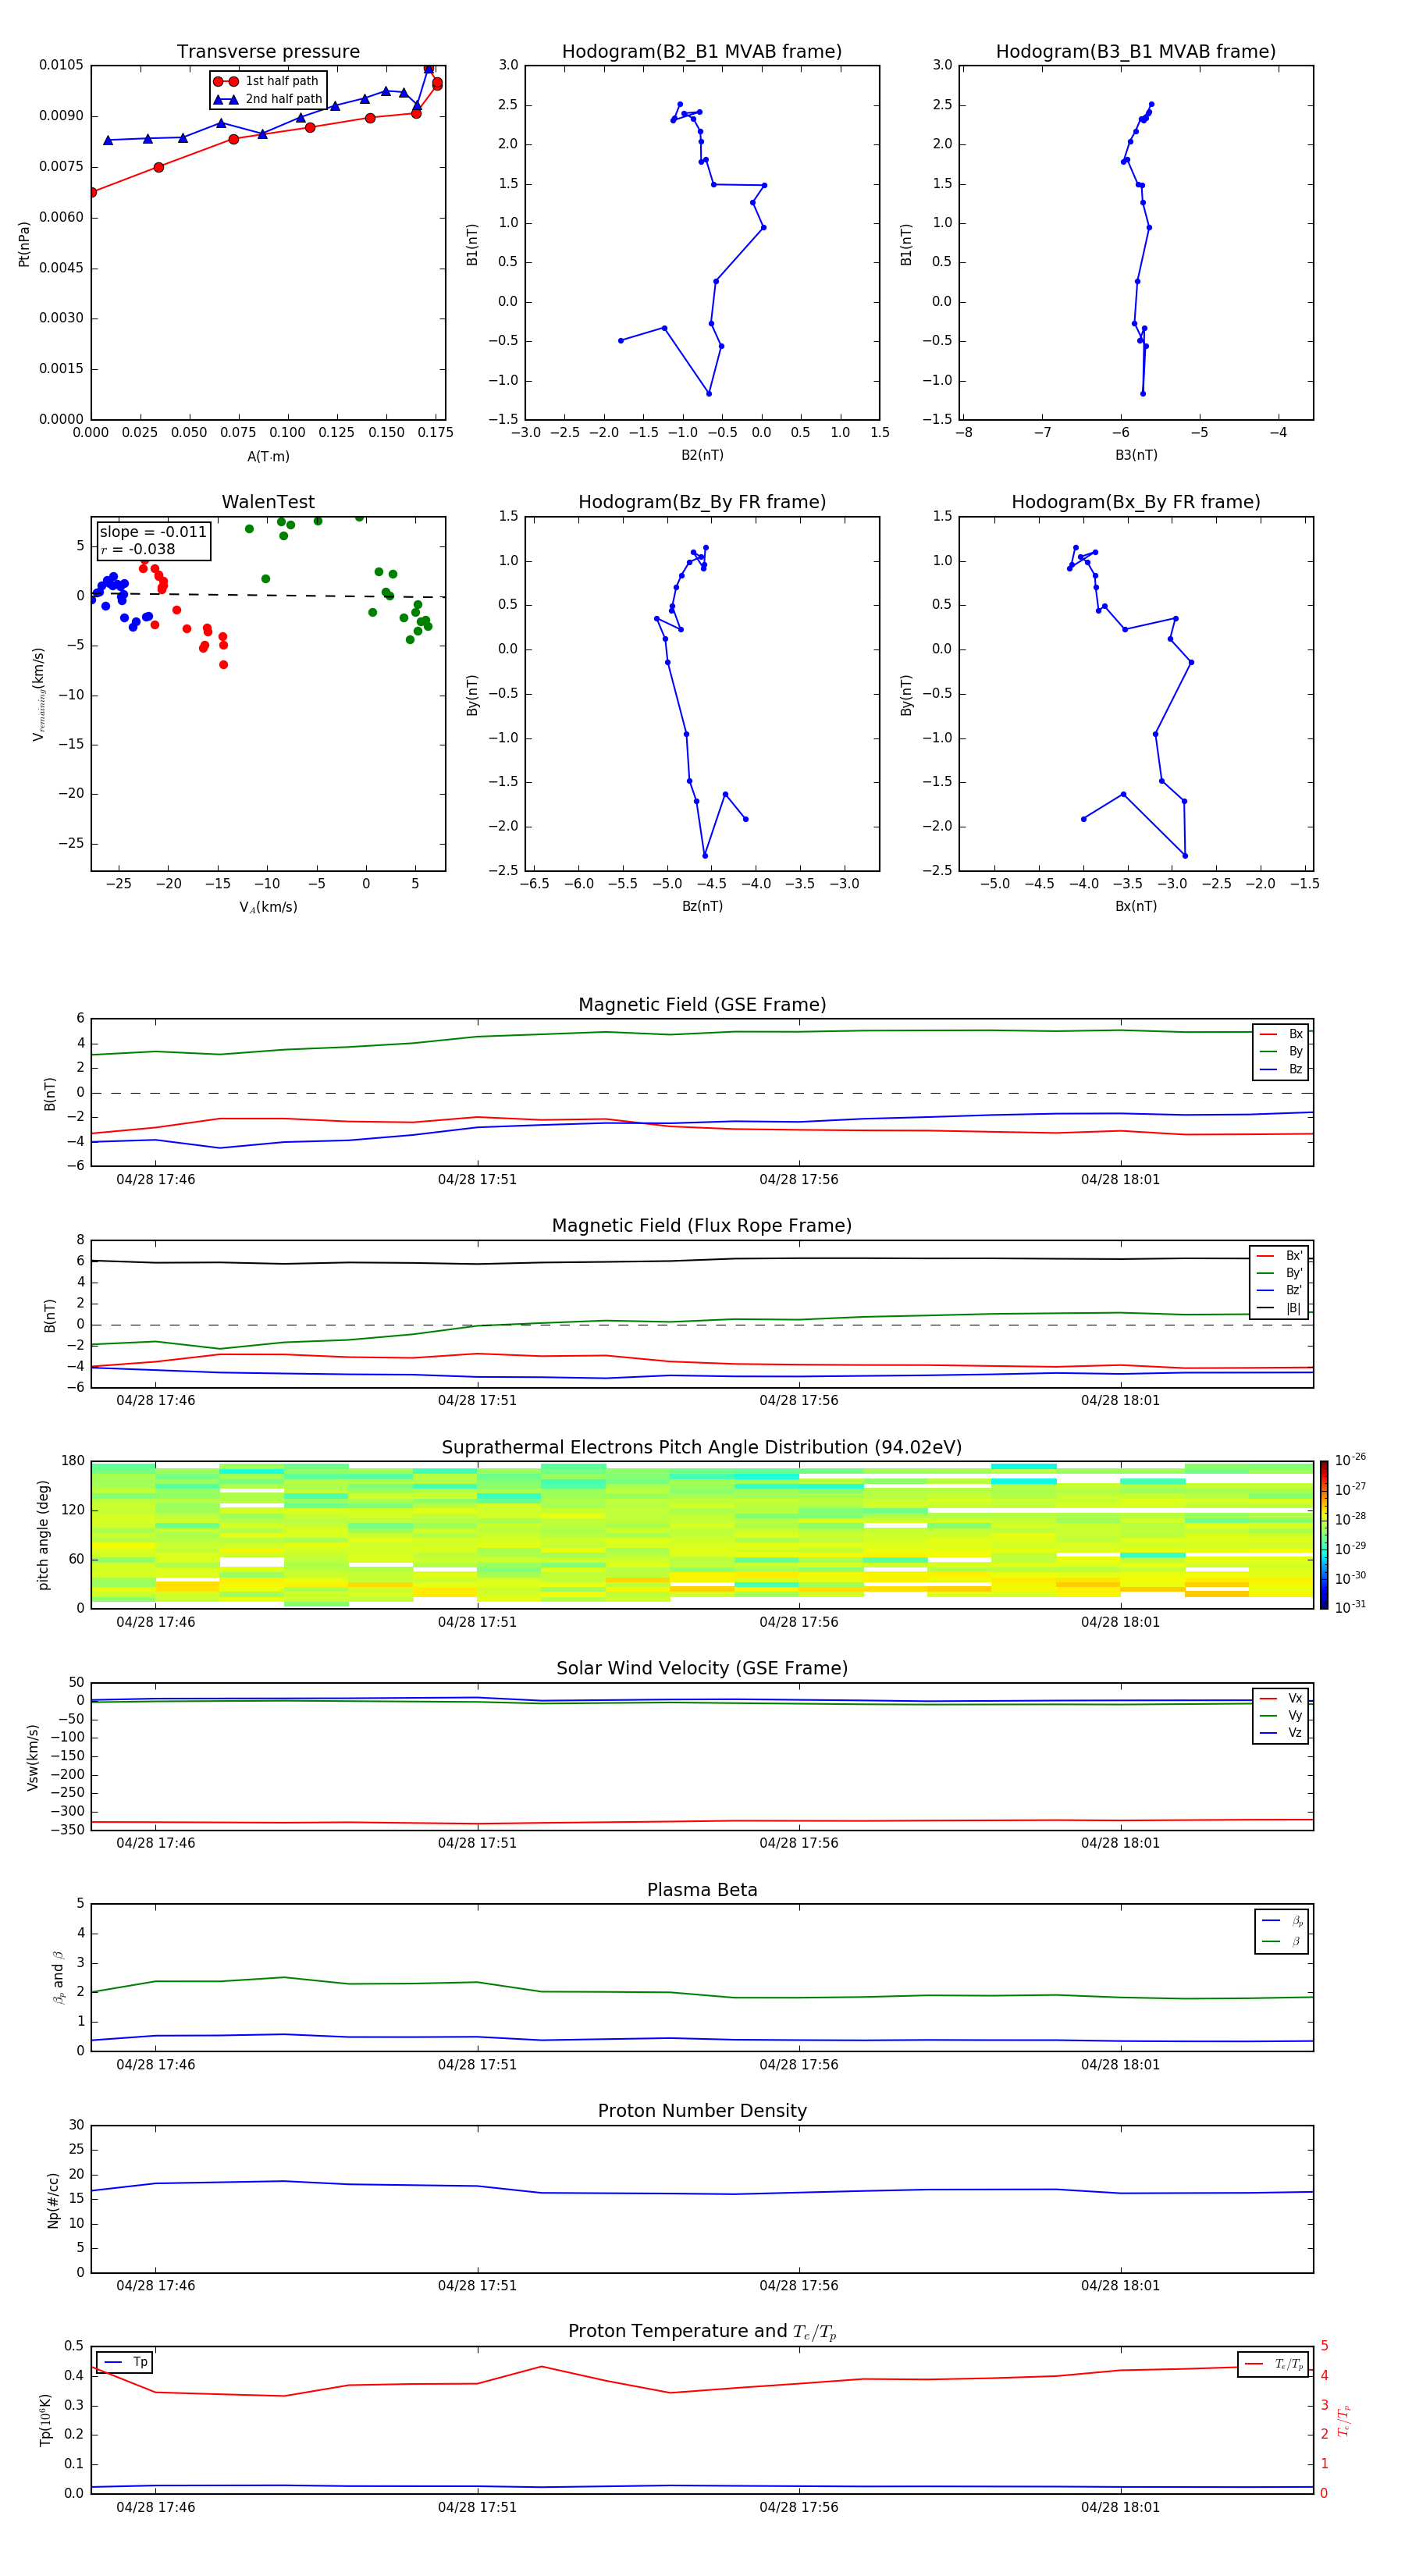Click the 'Transverse pressure' plot title
Image resolution: width=1405 pixels, height=2576 pixels.
pos(268,52)
